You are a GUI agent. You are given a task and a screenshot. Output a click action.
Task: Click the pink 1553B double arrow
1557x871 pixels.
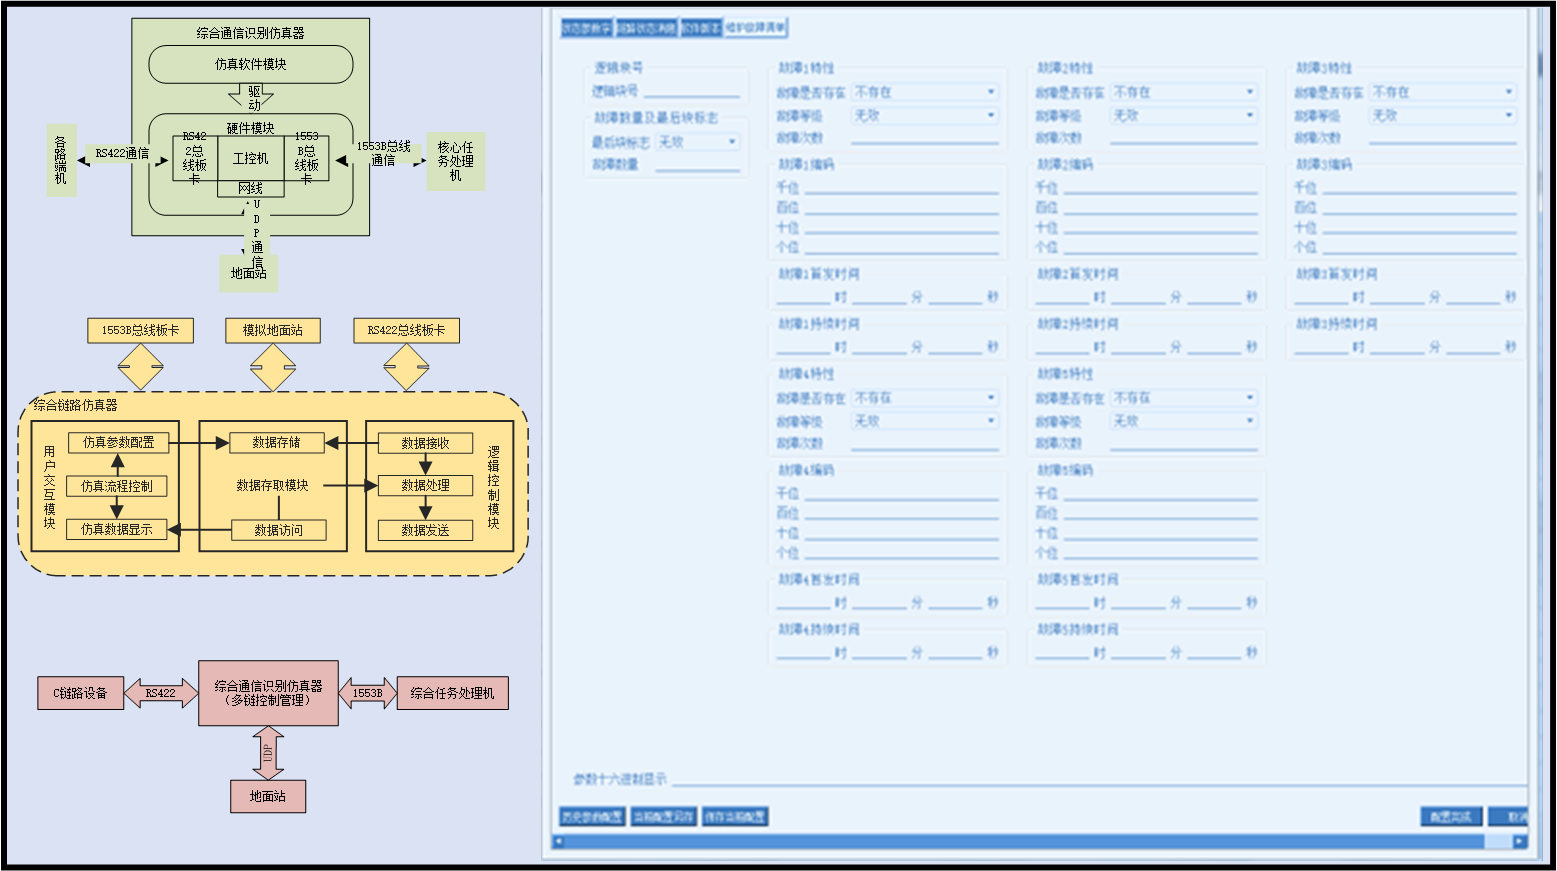(x=368, y=693)
